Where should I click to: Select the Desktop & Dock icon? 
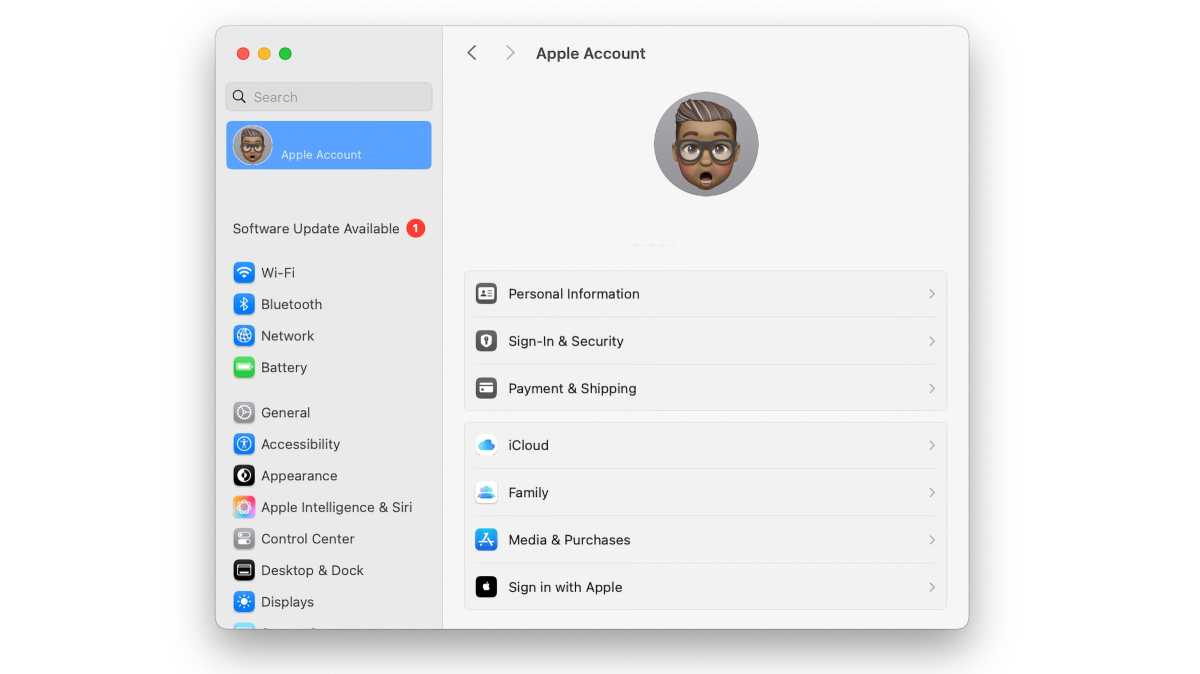pos(243,570)
